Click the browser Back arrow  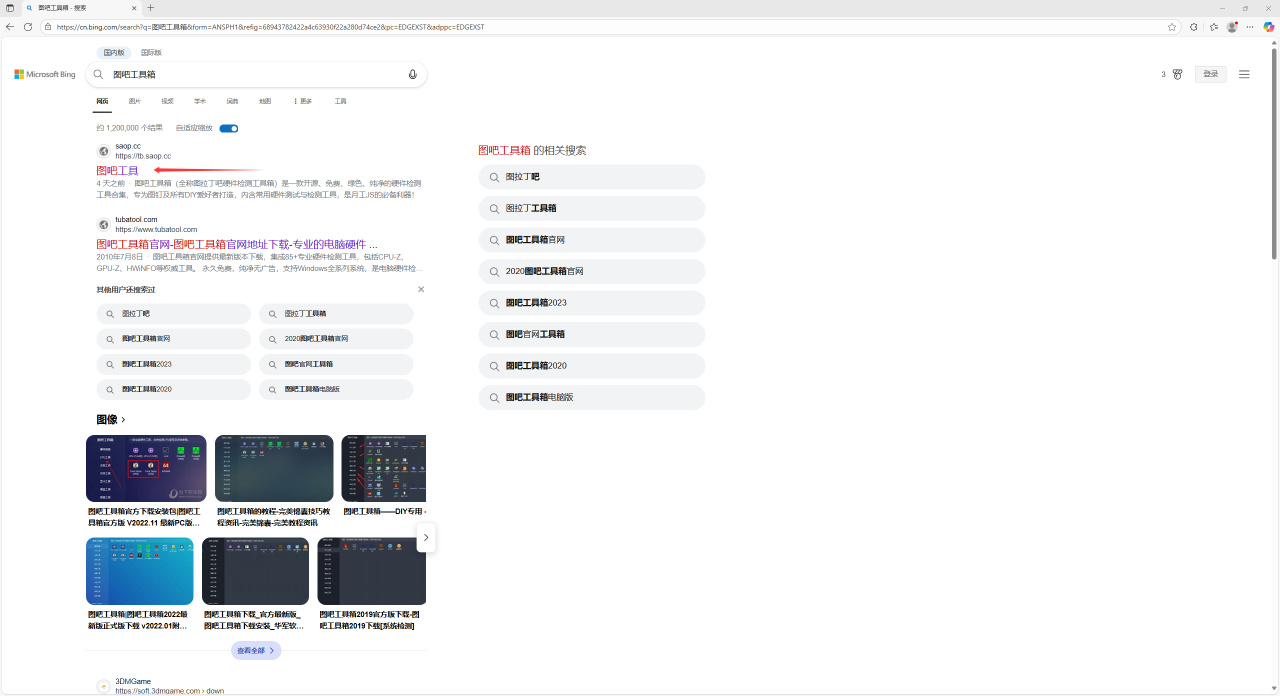pos(10,27)
